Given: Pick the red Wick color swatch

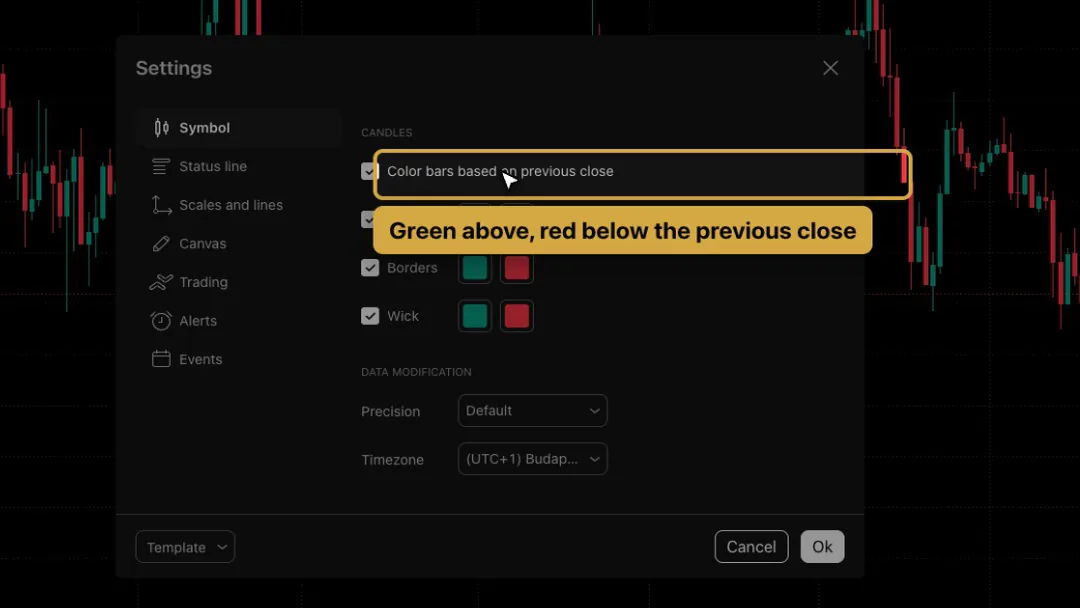Looking at the screenshot, I should [x=517, y=316].
